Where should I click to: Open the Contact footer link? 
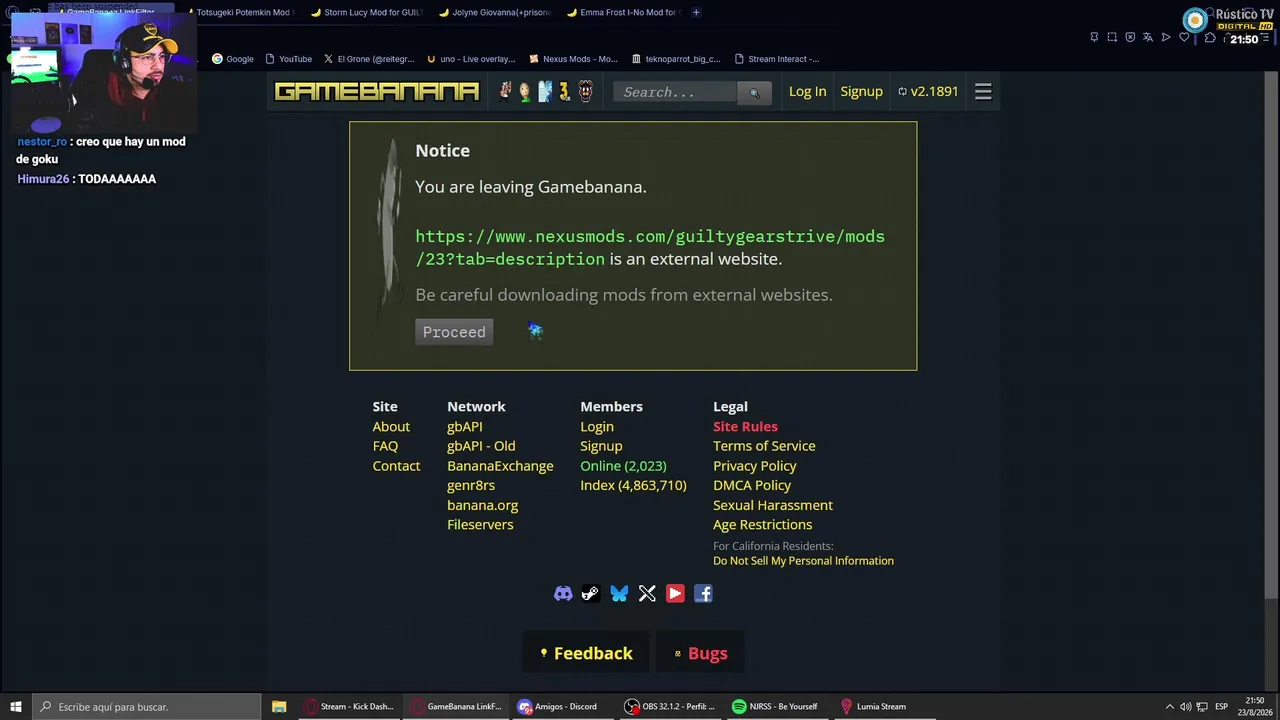[x=396, y=466]
